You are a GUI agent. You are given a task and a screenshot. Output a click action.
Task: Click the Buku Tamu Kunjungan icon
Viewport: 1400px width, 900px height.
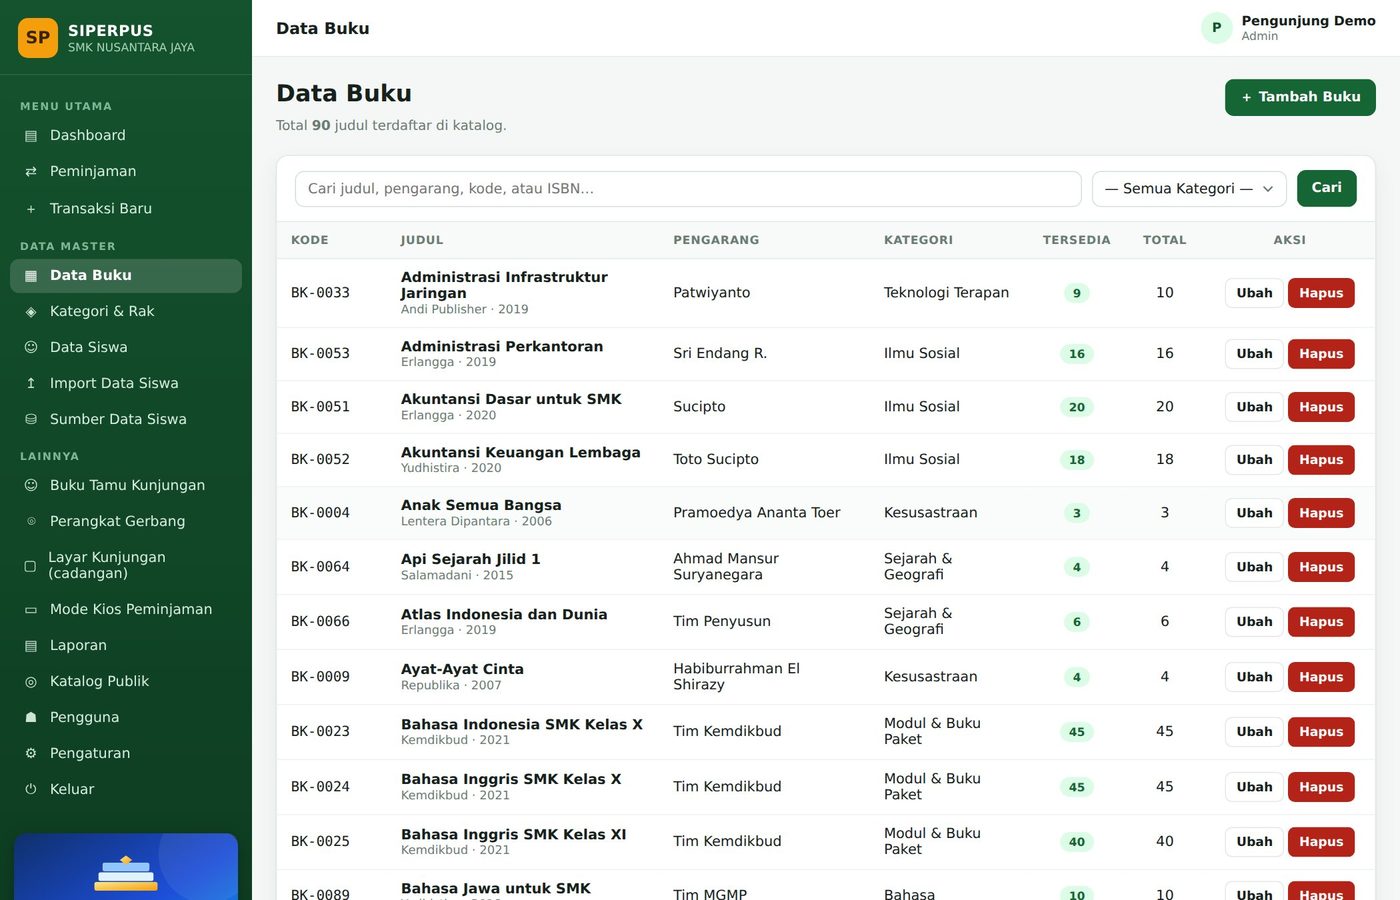tap(31, 486)
